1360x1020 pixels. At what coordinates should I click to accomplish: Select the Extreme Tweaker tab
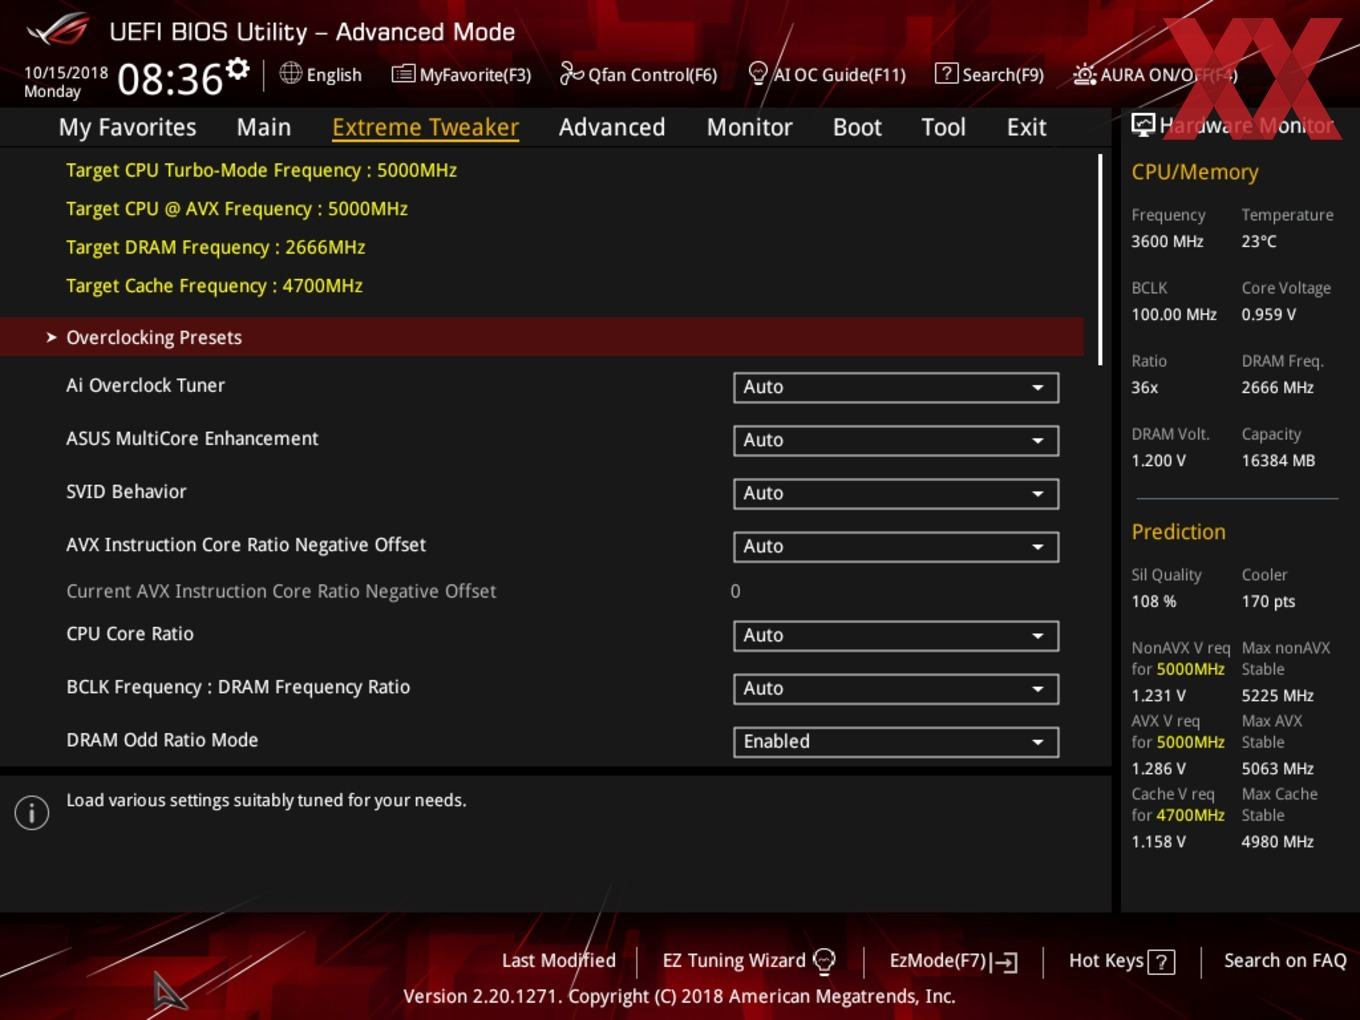(x=425, y=127)
